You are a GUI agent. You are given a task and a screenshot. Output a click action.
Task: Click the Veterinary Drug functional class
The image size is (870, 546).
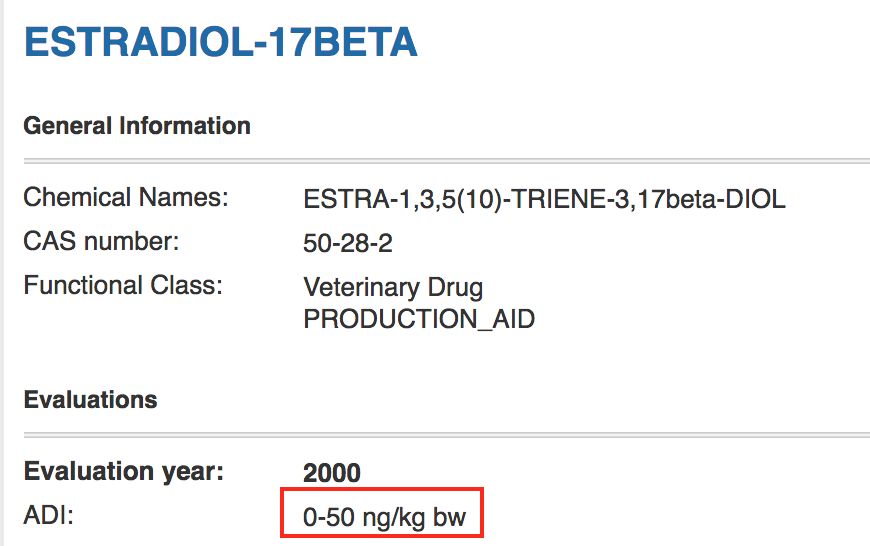pyautogui.click(x=393, y=288)
